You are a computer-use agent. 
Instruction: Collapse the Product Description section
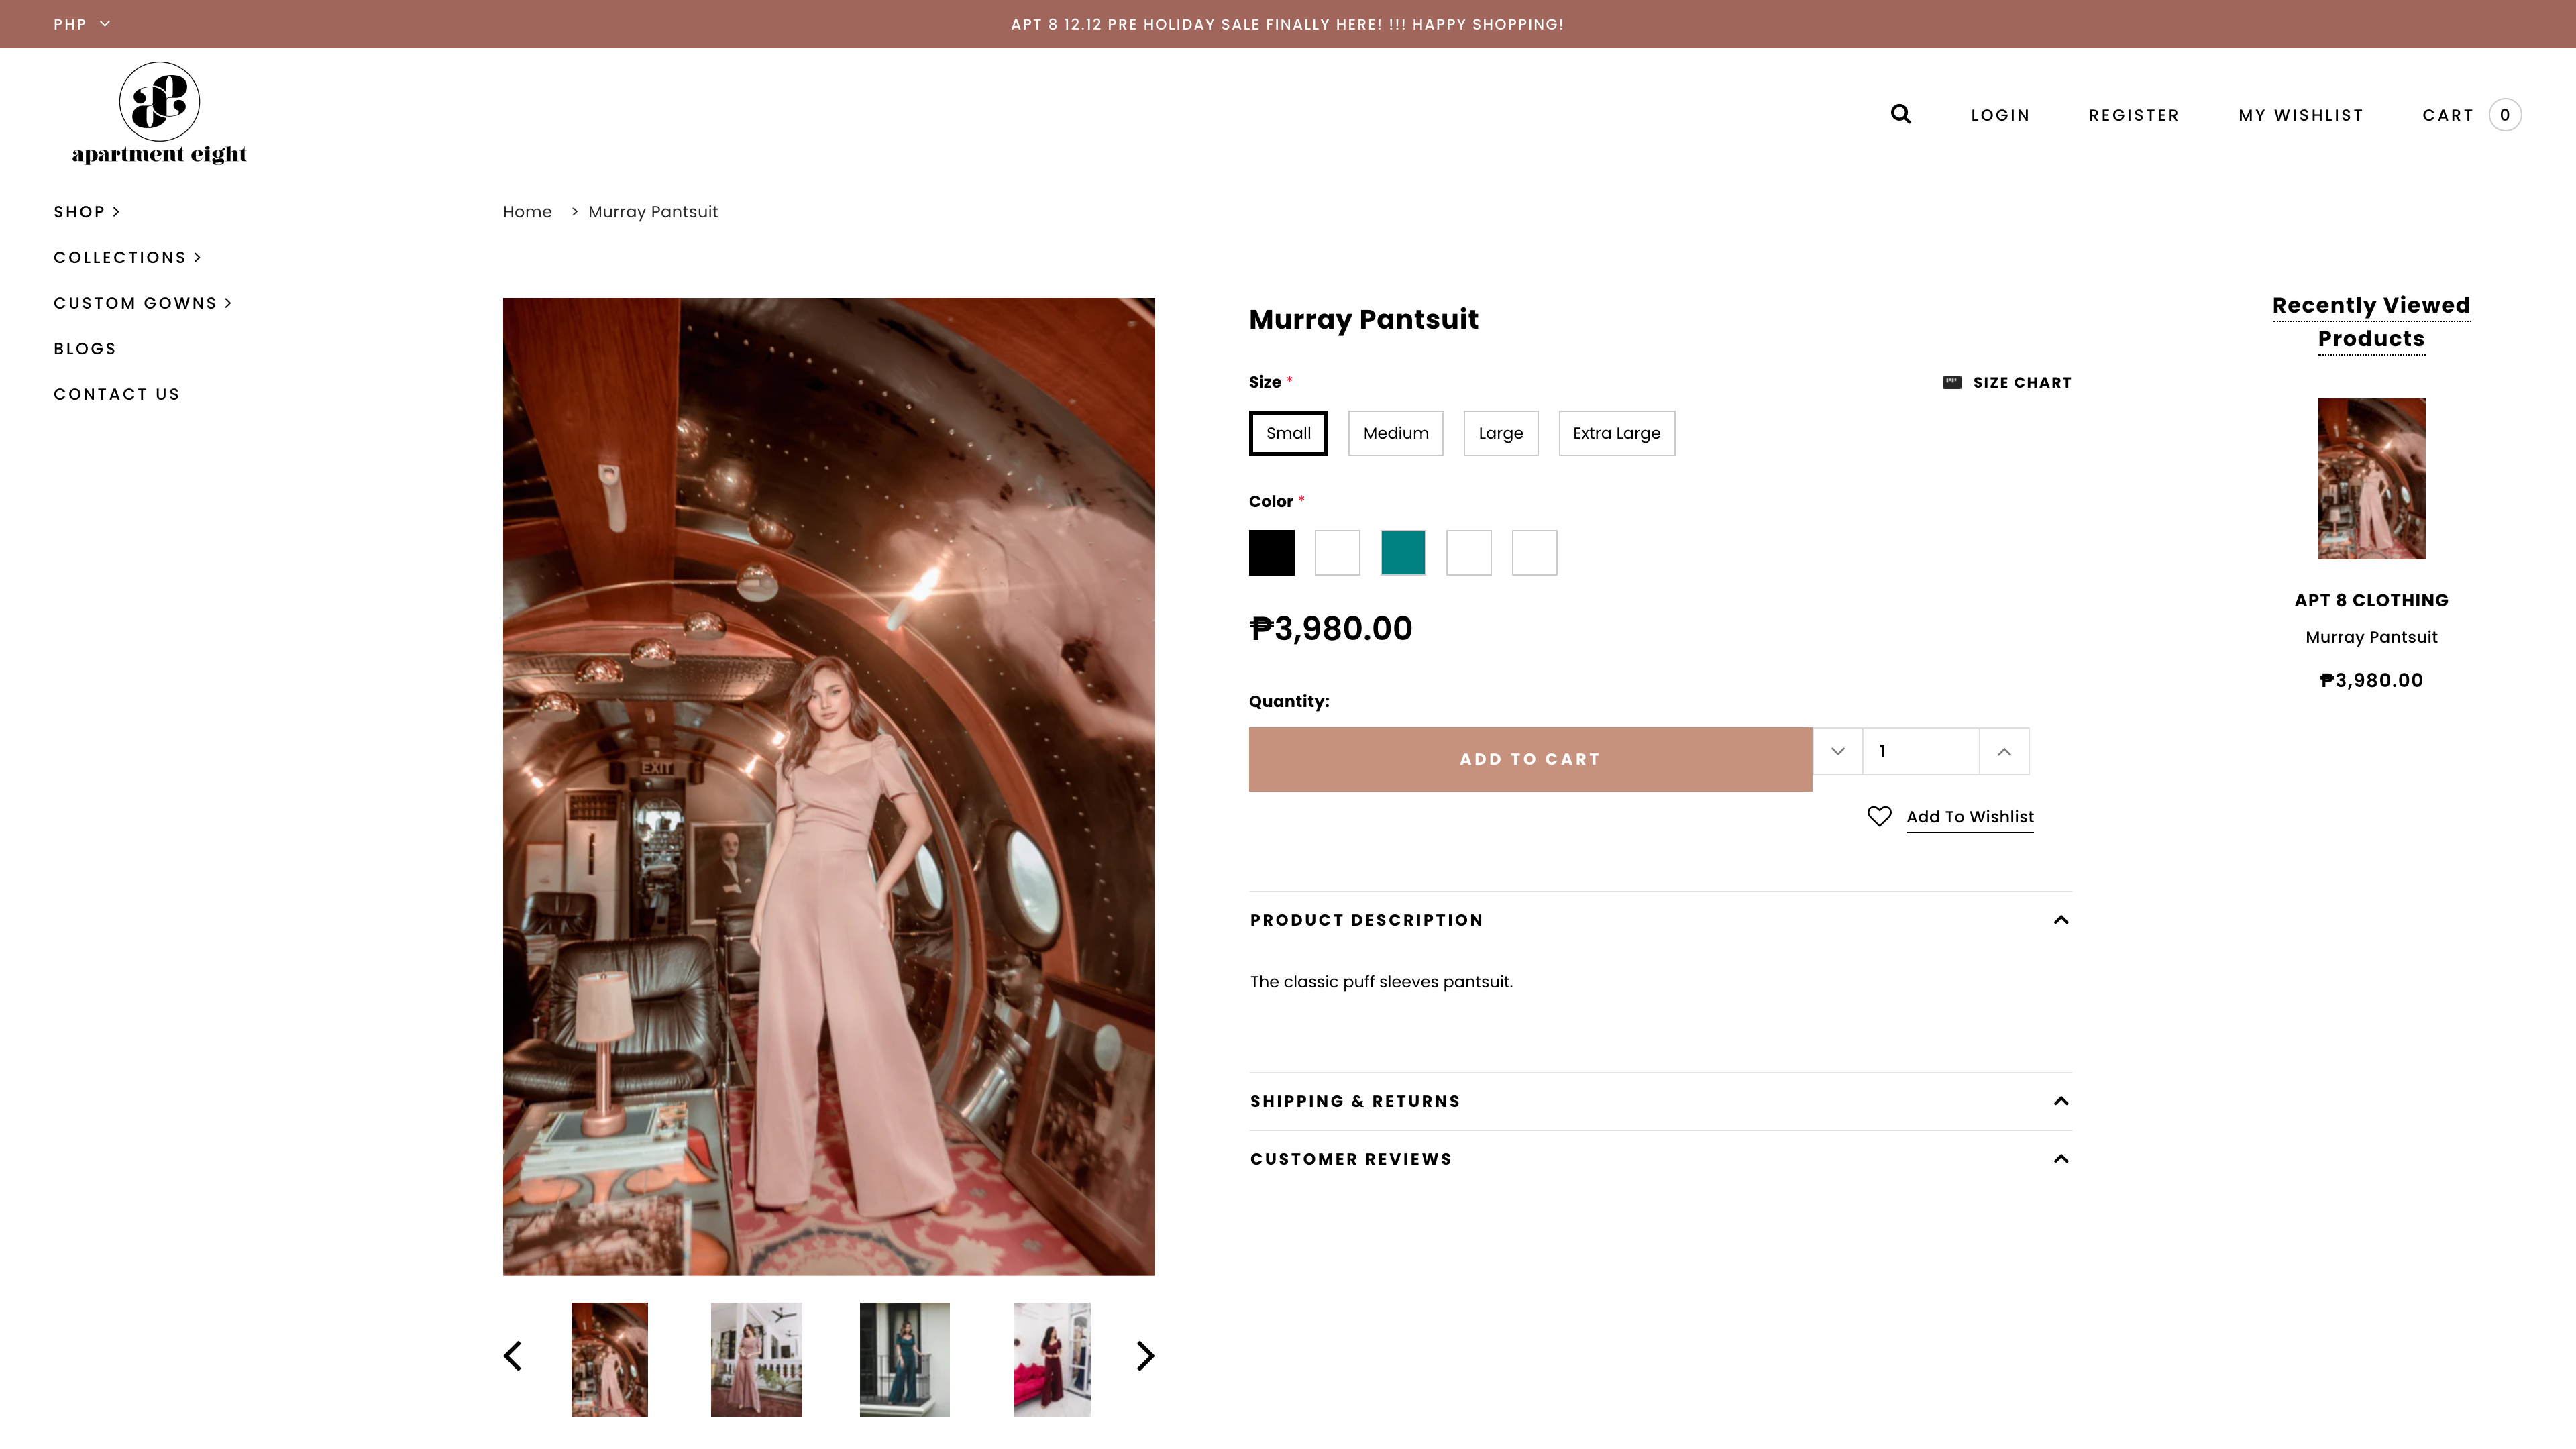(2060, 919)
